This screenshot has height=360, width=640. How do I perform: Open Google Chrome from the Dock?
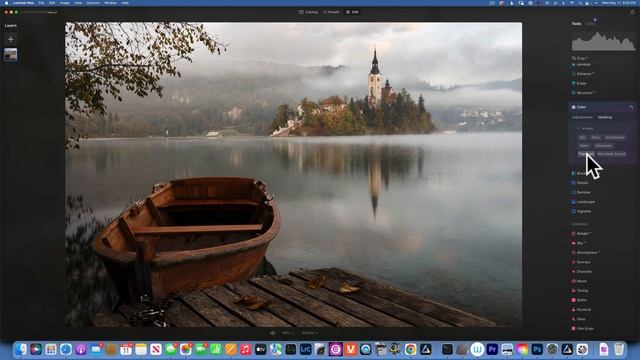pyautogui.click(x=411, y=349)
